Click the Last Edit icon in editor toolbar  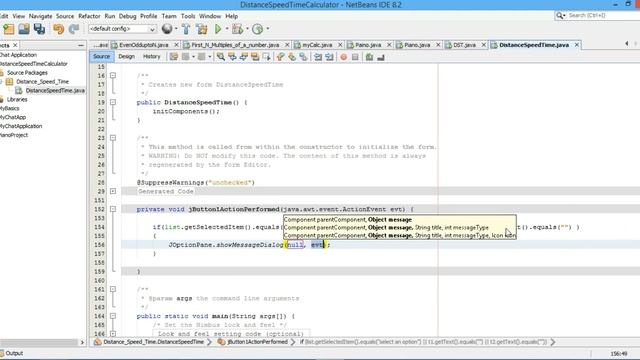[174, 57]
